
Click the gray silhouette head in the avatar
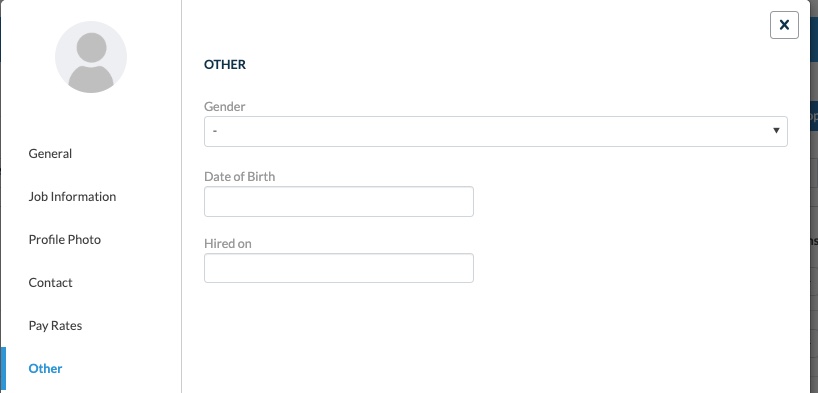pos(91,48)
